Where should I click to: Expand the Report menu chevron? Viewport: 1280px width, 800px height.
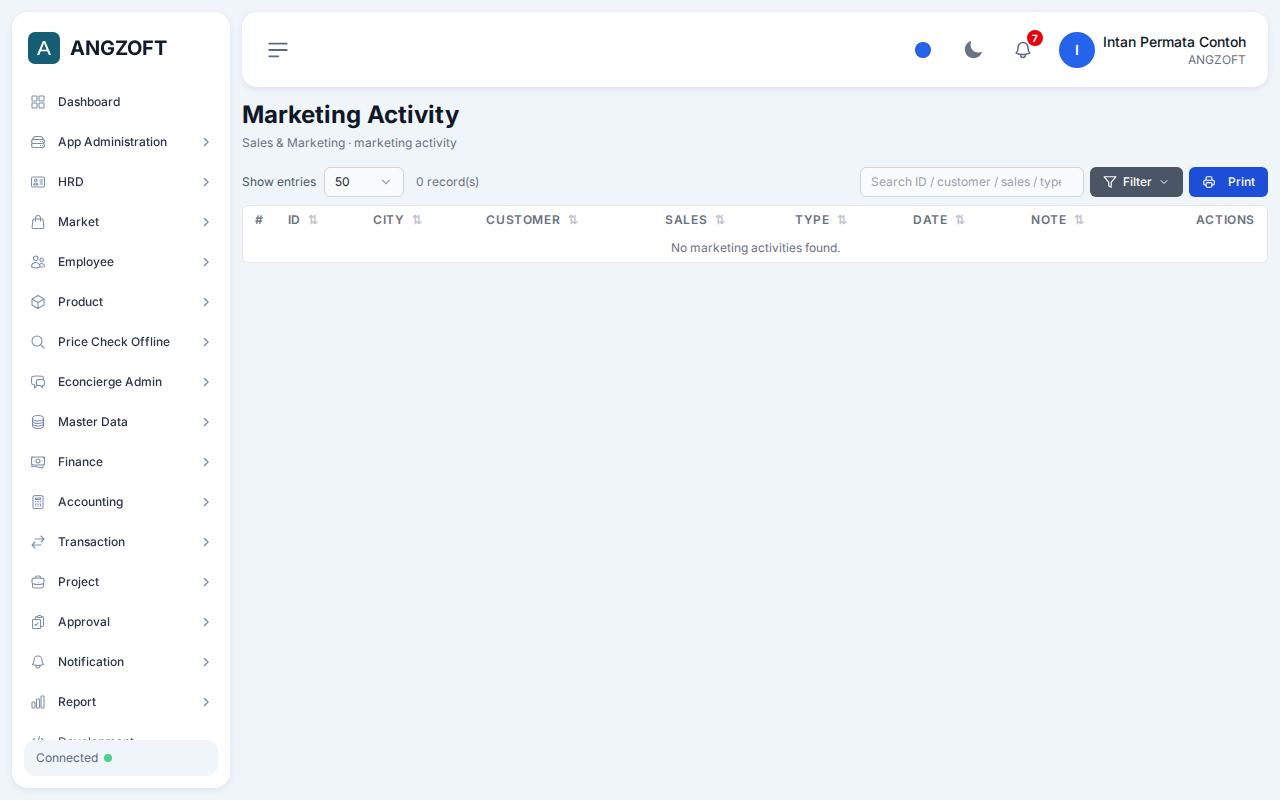[206, 702]
